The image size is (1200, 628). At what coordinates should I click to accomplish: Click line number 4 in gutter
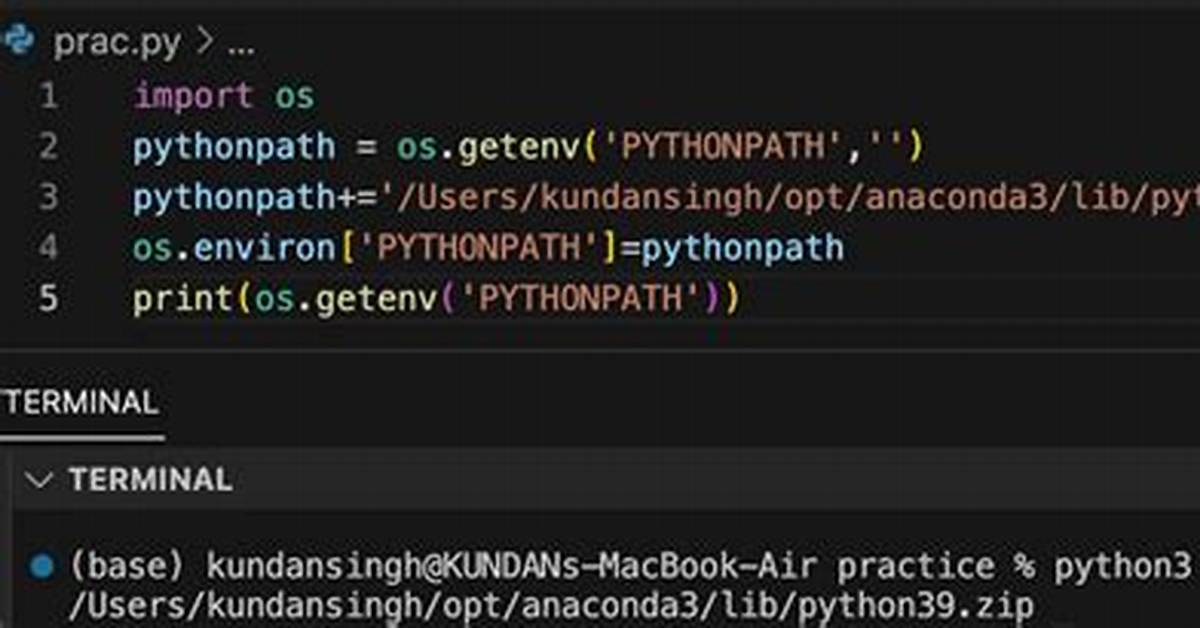click(x=48, y=248)
